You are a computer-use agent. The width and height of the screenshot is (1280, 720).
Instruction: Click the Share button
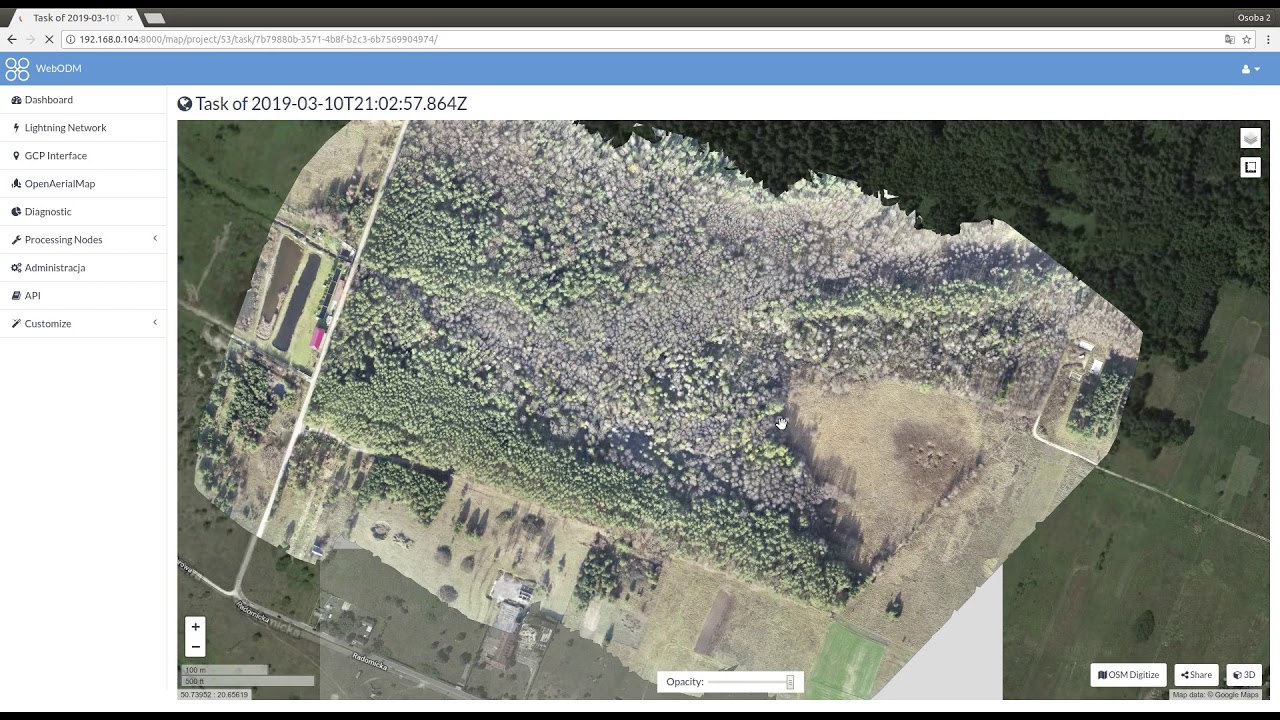click(1196, 675)
